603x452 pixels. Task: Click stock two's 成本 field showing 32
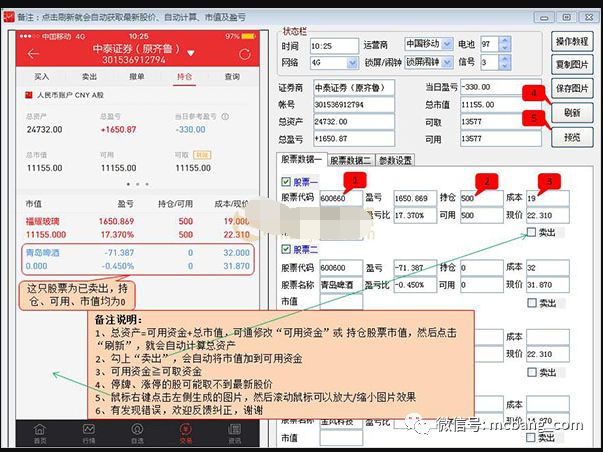click(548, 267)
